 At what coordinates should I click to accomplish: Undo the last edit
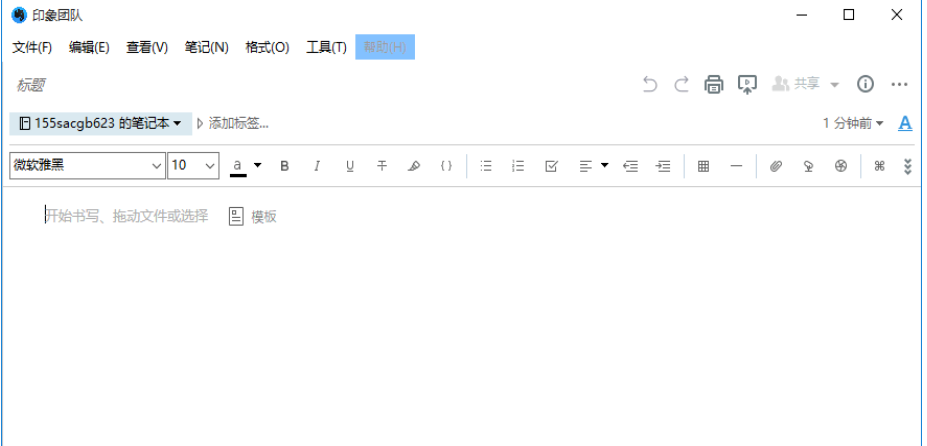pos(650,85)
